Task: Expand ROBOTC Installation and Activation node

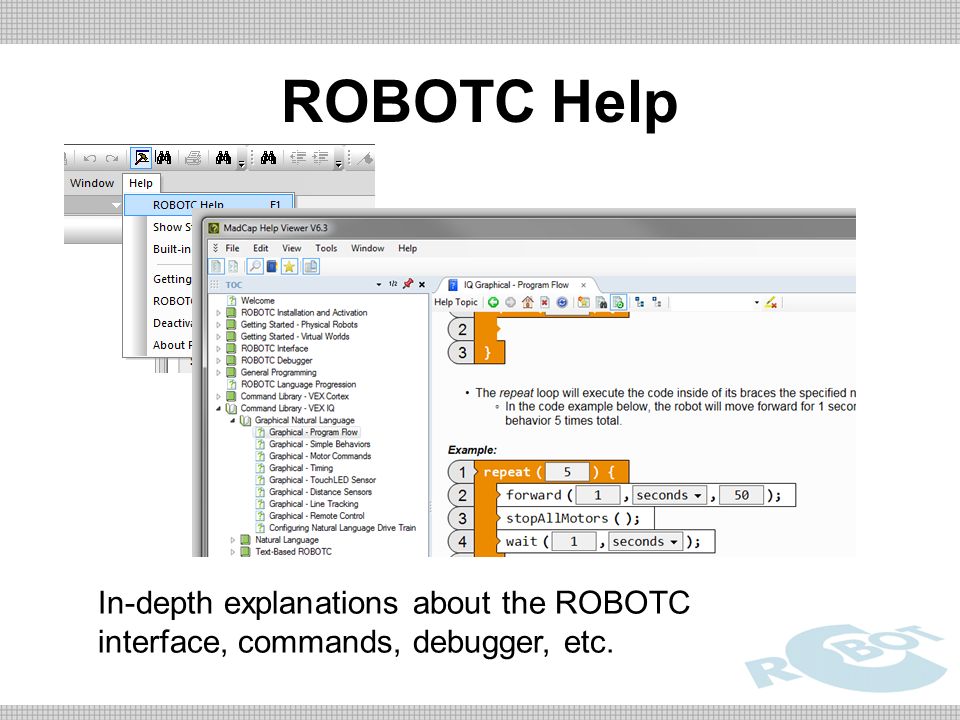Action: point(219,313)
